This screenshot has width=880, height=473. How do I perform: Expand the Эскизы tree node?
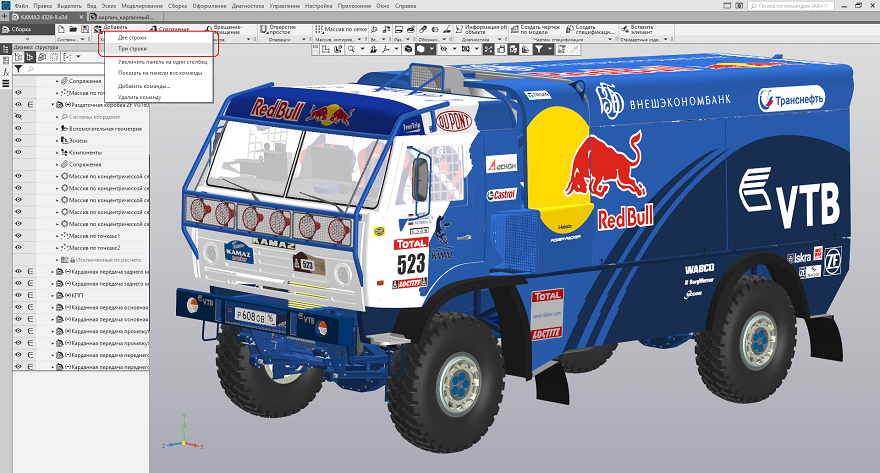tap(57, 141)
